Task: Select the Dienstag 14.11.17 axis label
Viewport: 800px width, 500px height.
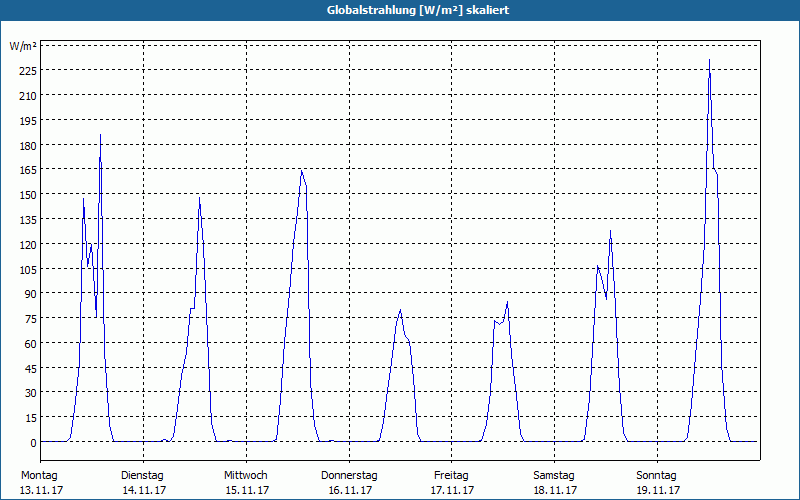Action: click(x=144, y=483)
